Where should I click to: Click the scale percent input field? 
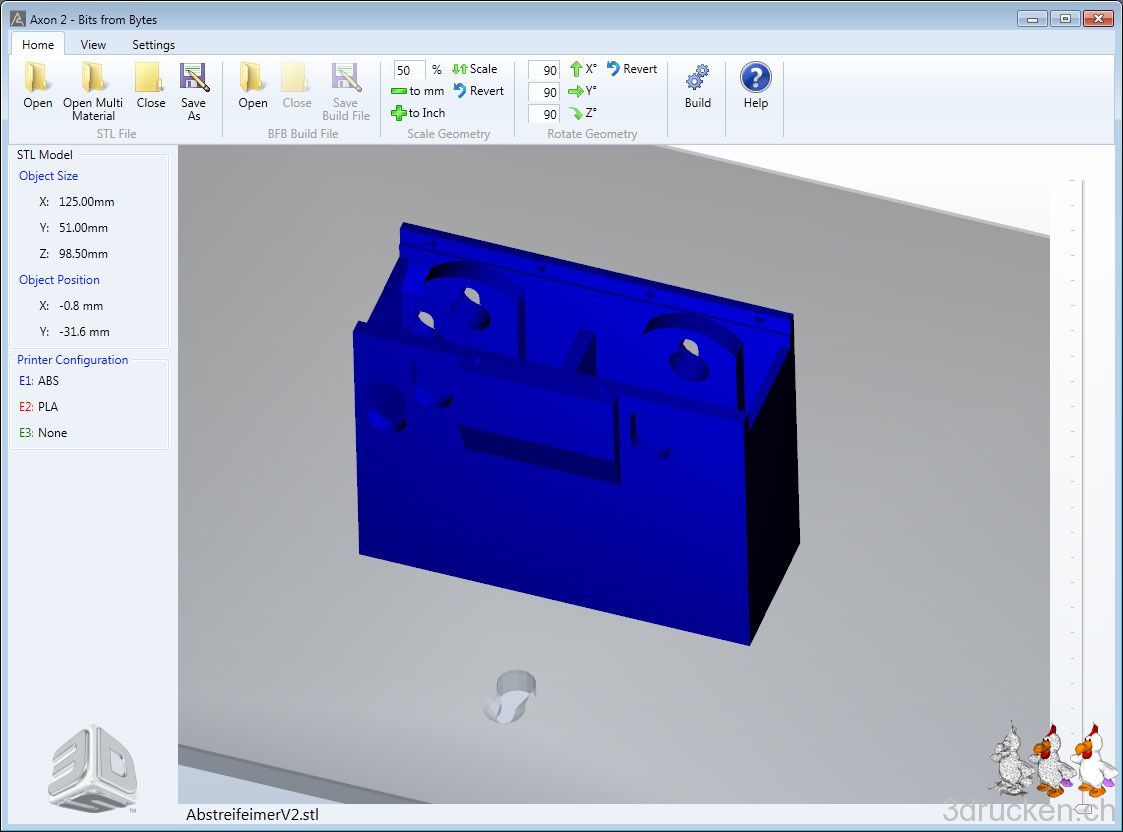click(x=409, y=69)
